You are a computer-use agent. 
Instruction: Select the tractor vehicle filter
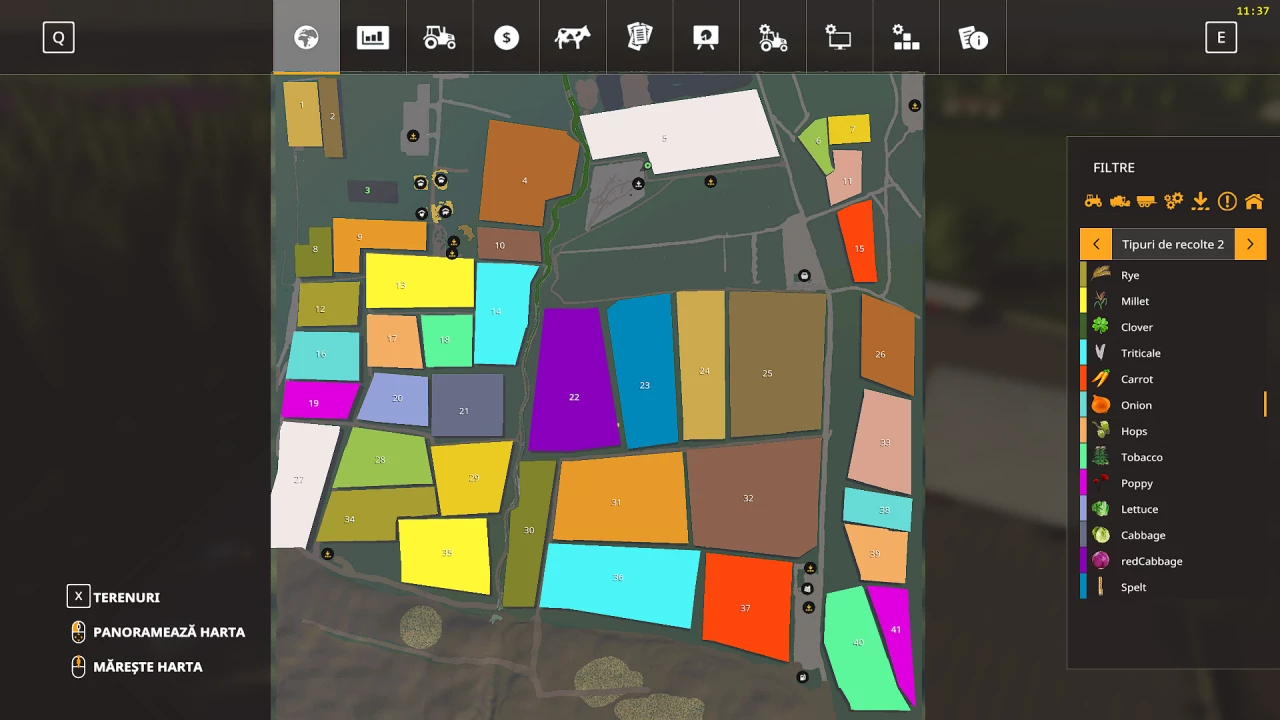1093,201
